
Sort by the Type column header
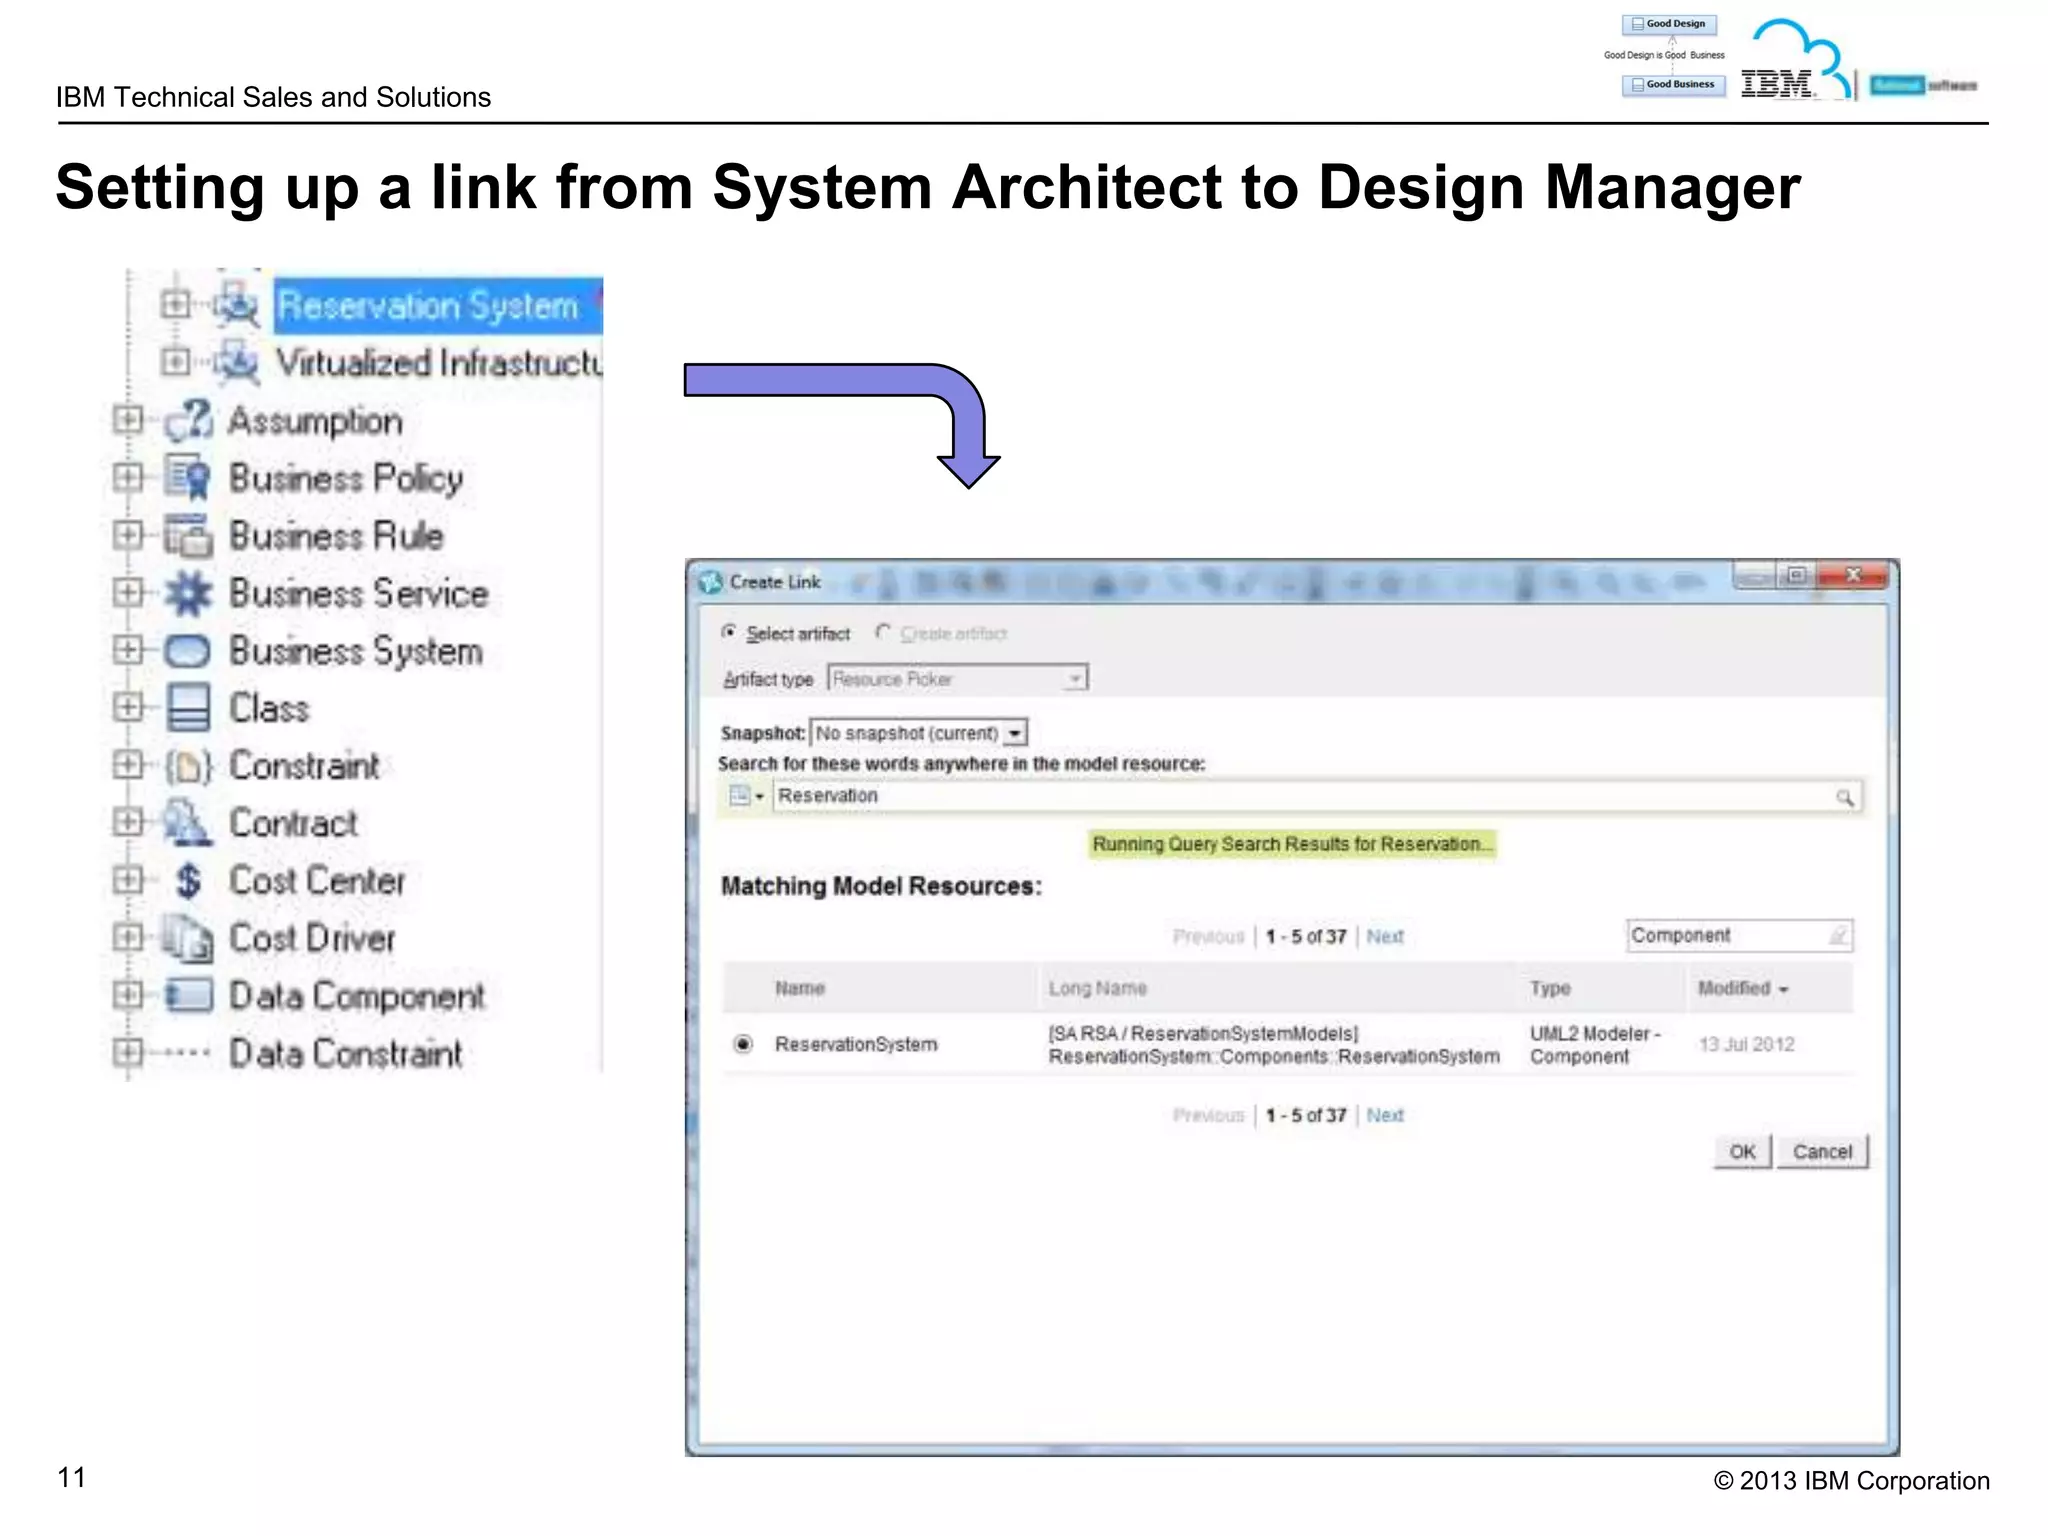click(x=1550, y=988)
